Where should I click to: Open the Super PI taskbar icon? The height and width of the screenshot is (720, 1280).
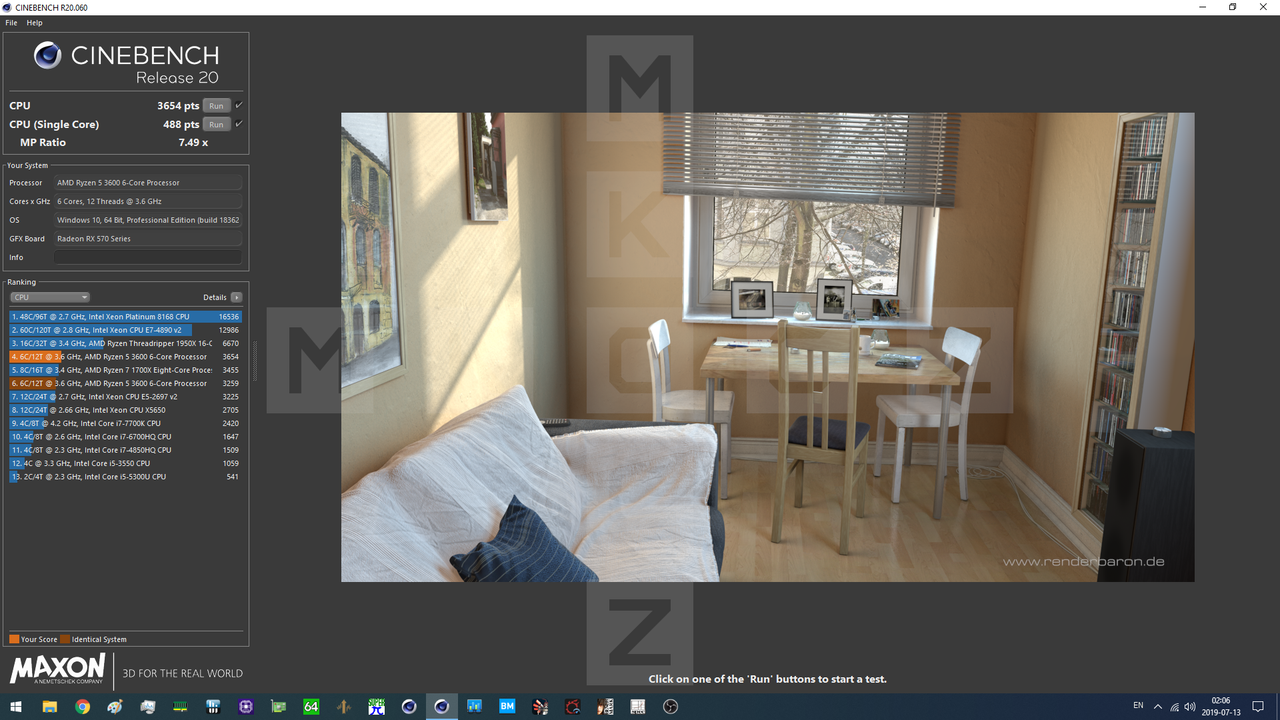point(376,706)
